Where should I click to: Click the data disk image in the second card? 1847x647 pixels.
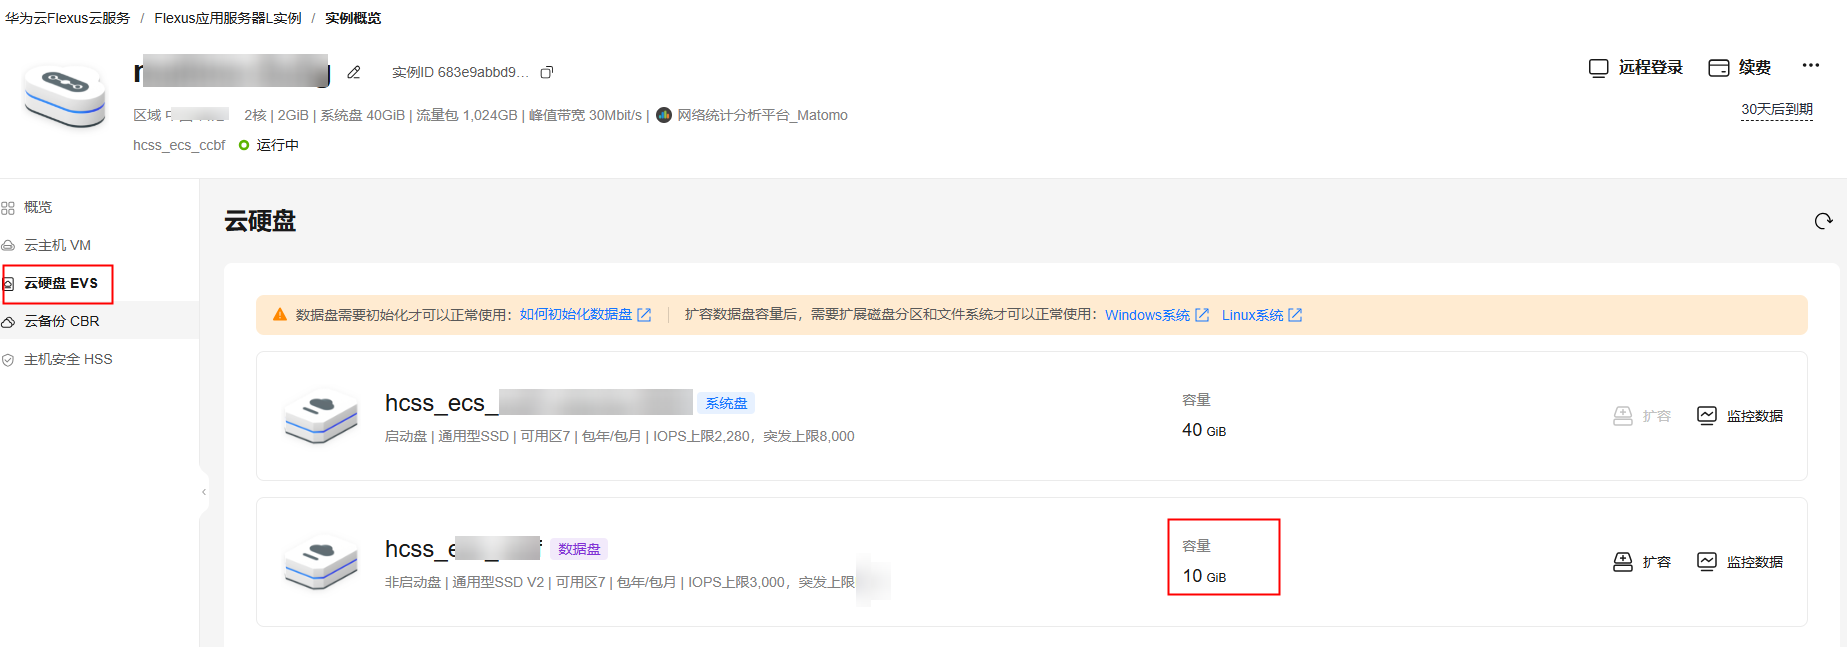[321, 561]
